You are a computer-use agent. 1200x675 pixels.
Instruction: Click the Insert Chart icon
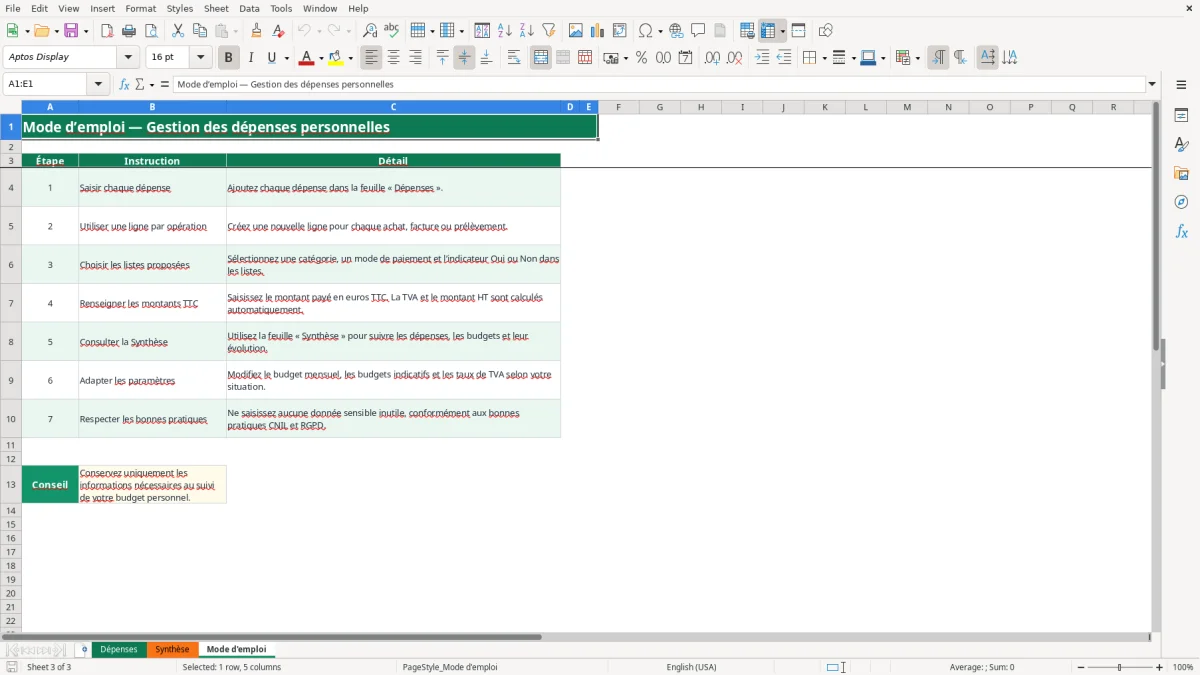pyautogui.click(x=598, y=31)
